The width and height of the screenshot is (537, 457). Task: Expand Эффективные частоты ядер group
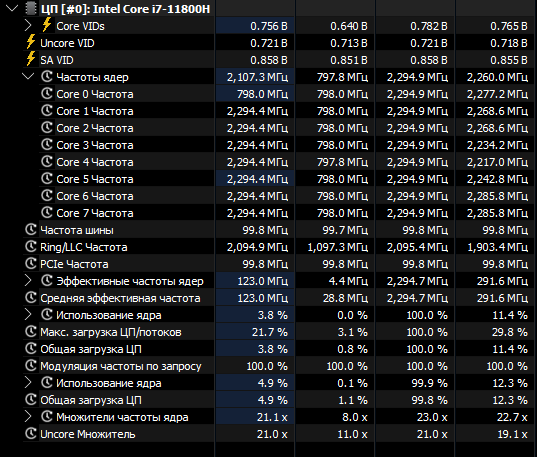tap(28, 280)
